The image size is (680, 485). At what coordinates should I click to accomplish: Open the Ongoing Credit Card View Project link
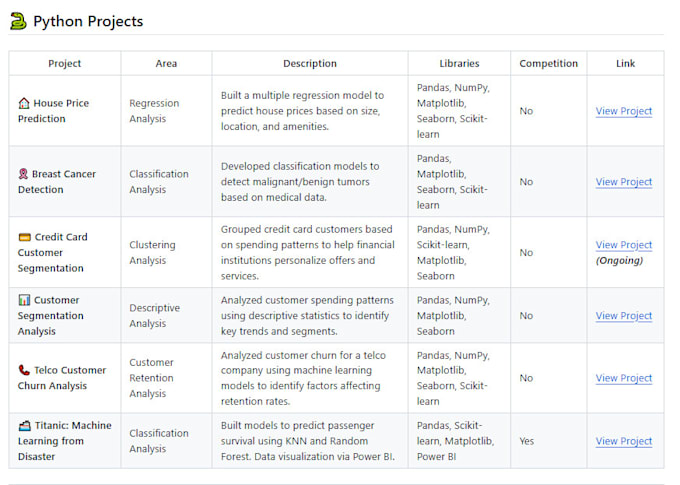624,245
